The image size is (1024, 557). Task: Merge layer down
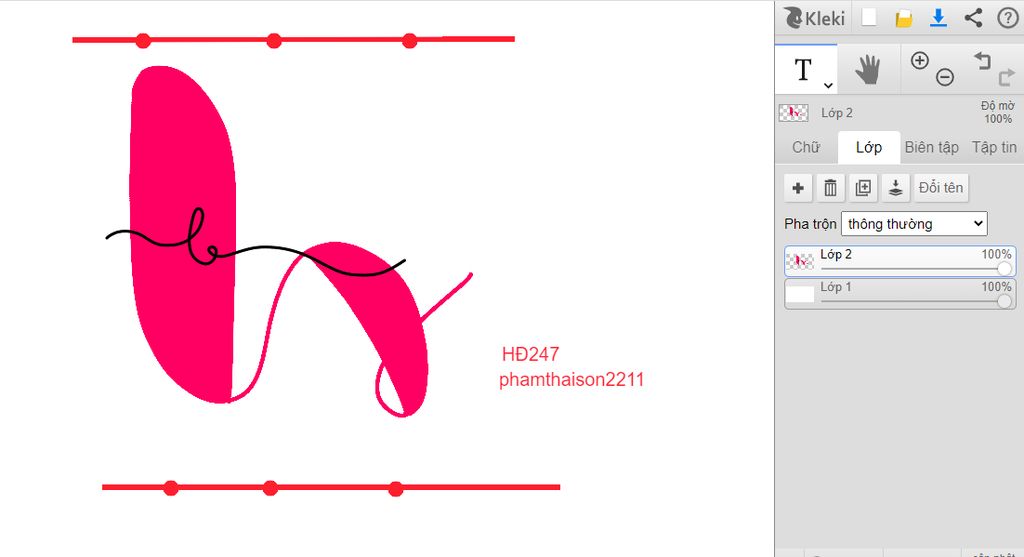[895, 188]
